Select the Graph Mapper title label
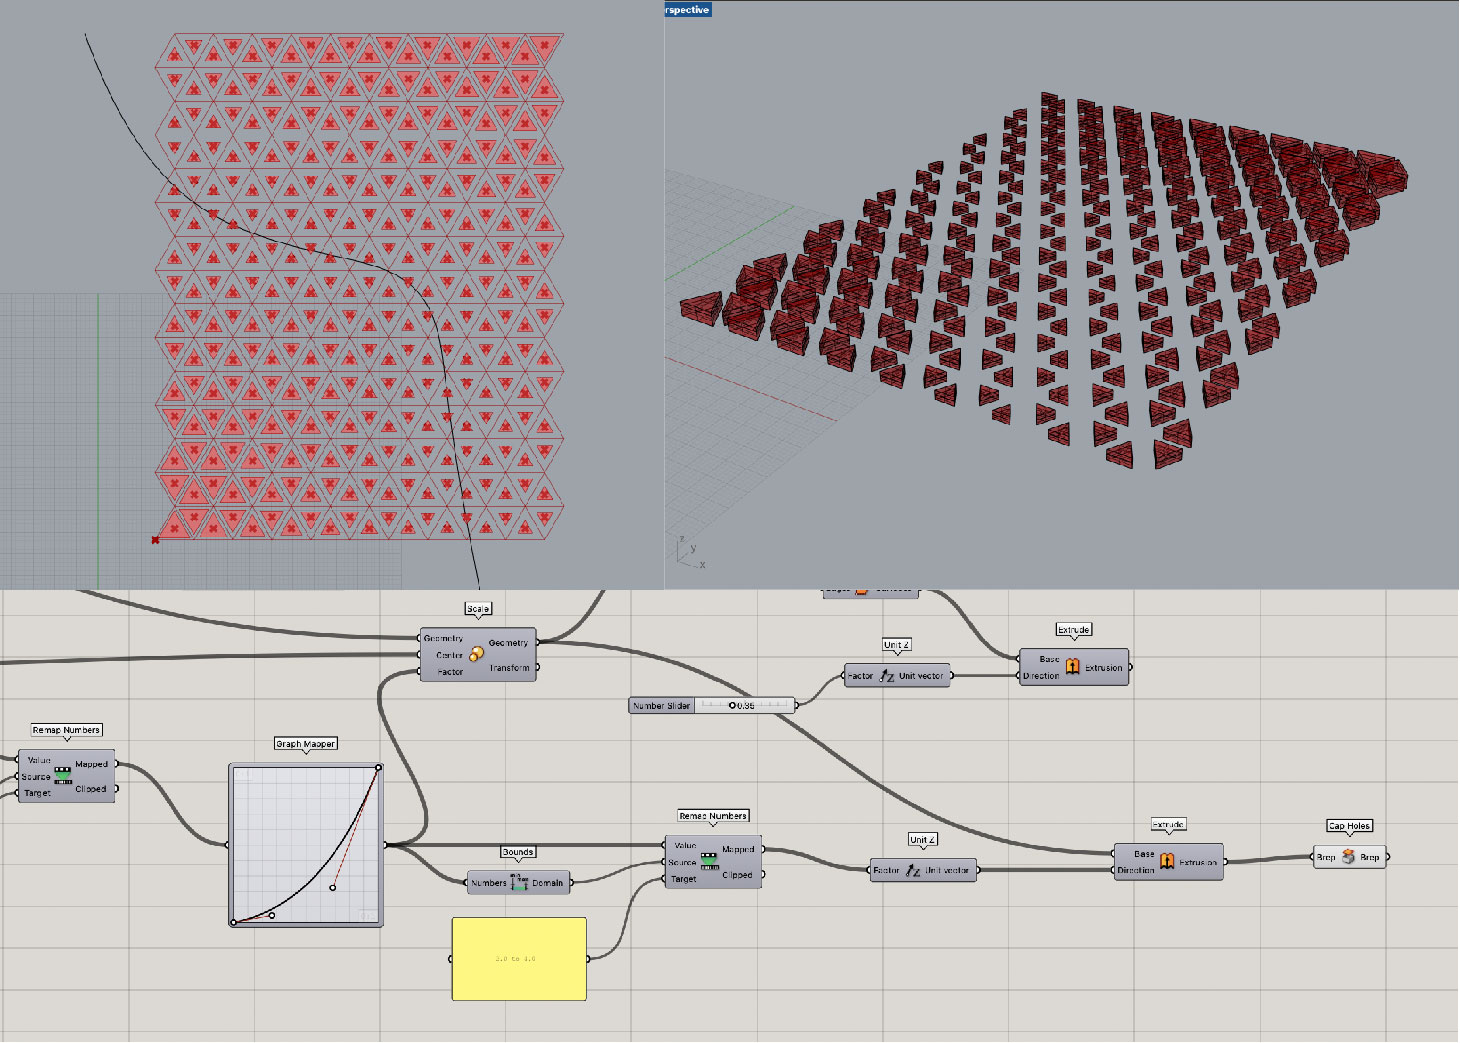The width and height of the screenshot is (1460, 1043). click(x=306, y=744)
